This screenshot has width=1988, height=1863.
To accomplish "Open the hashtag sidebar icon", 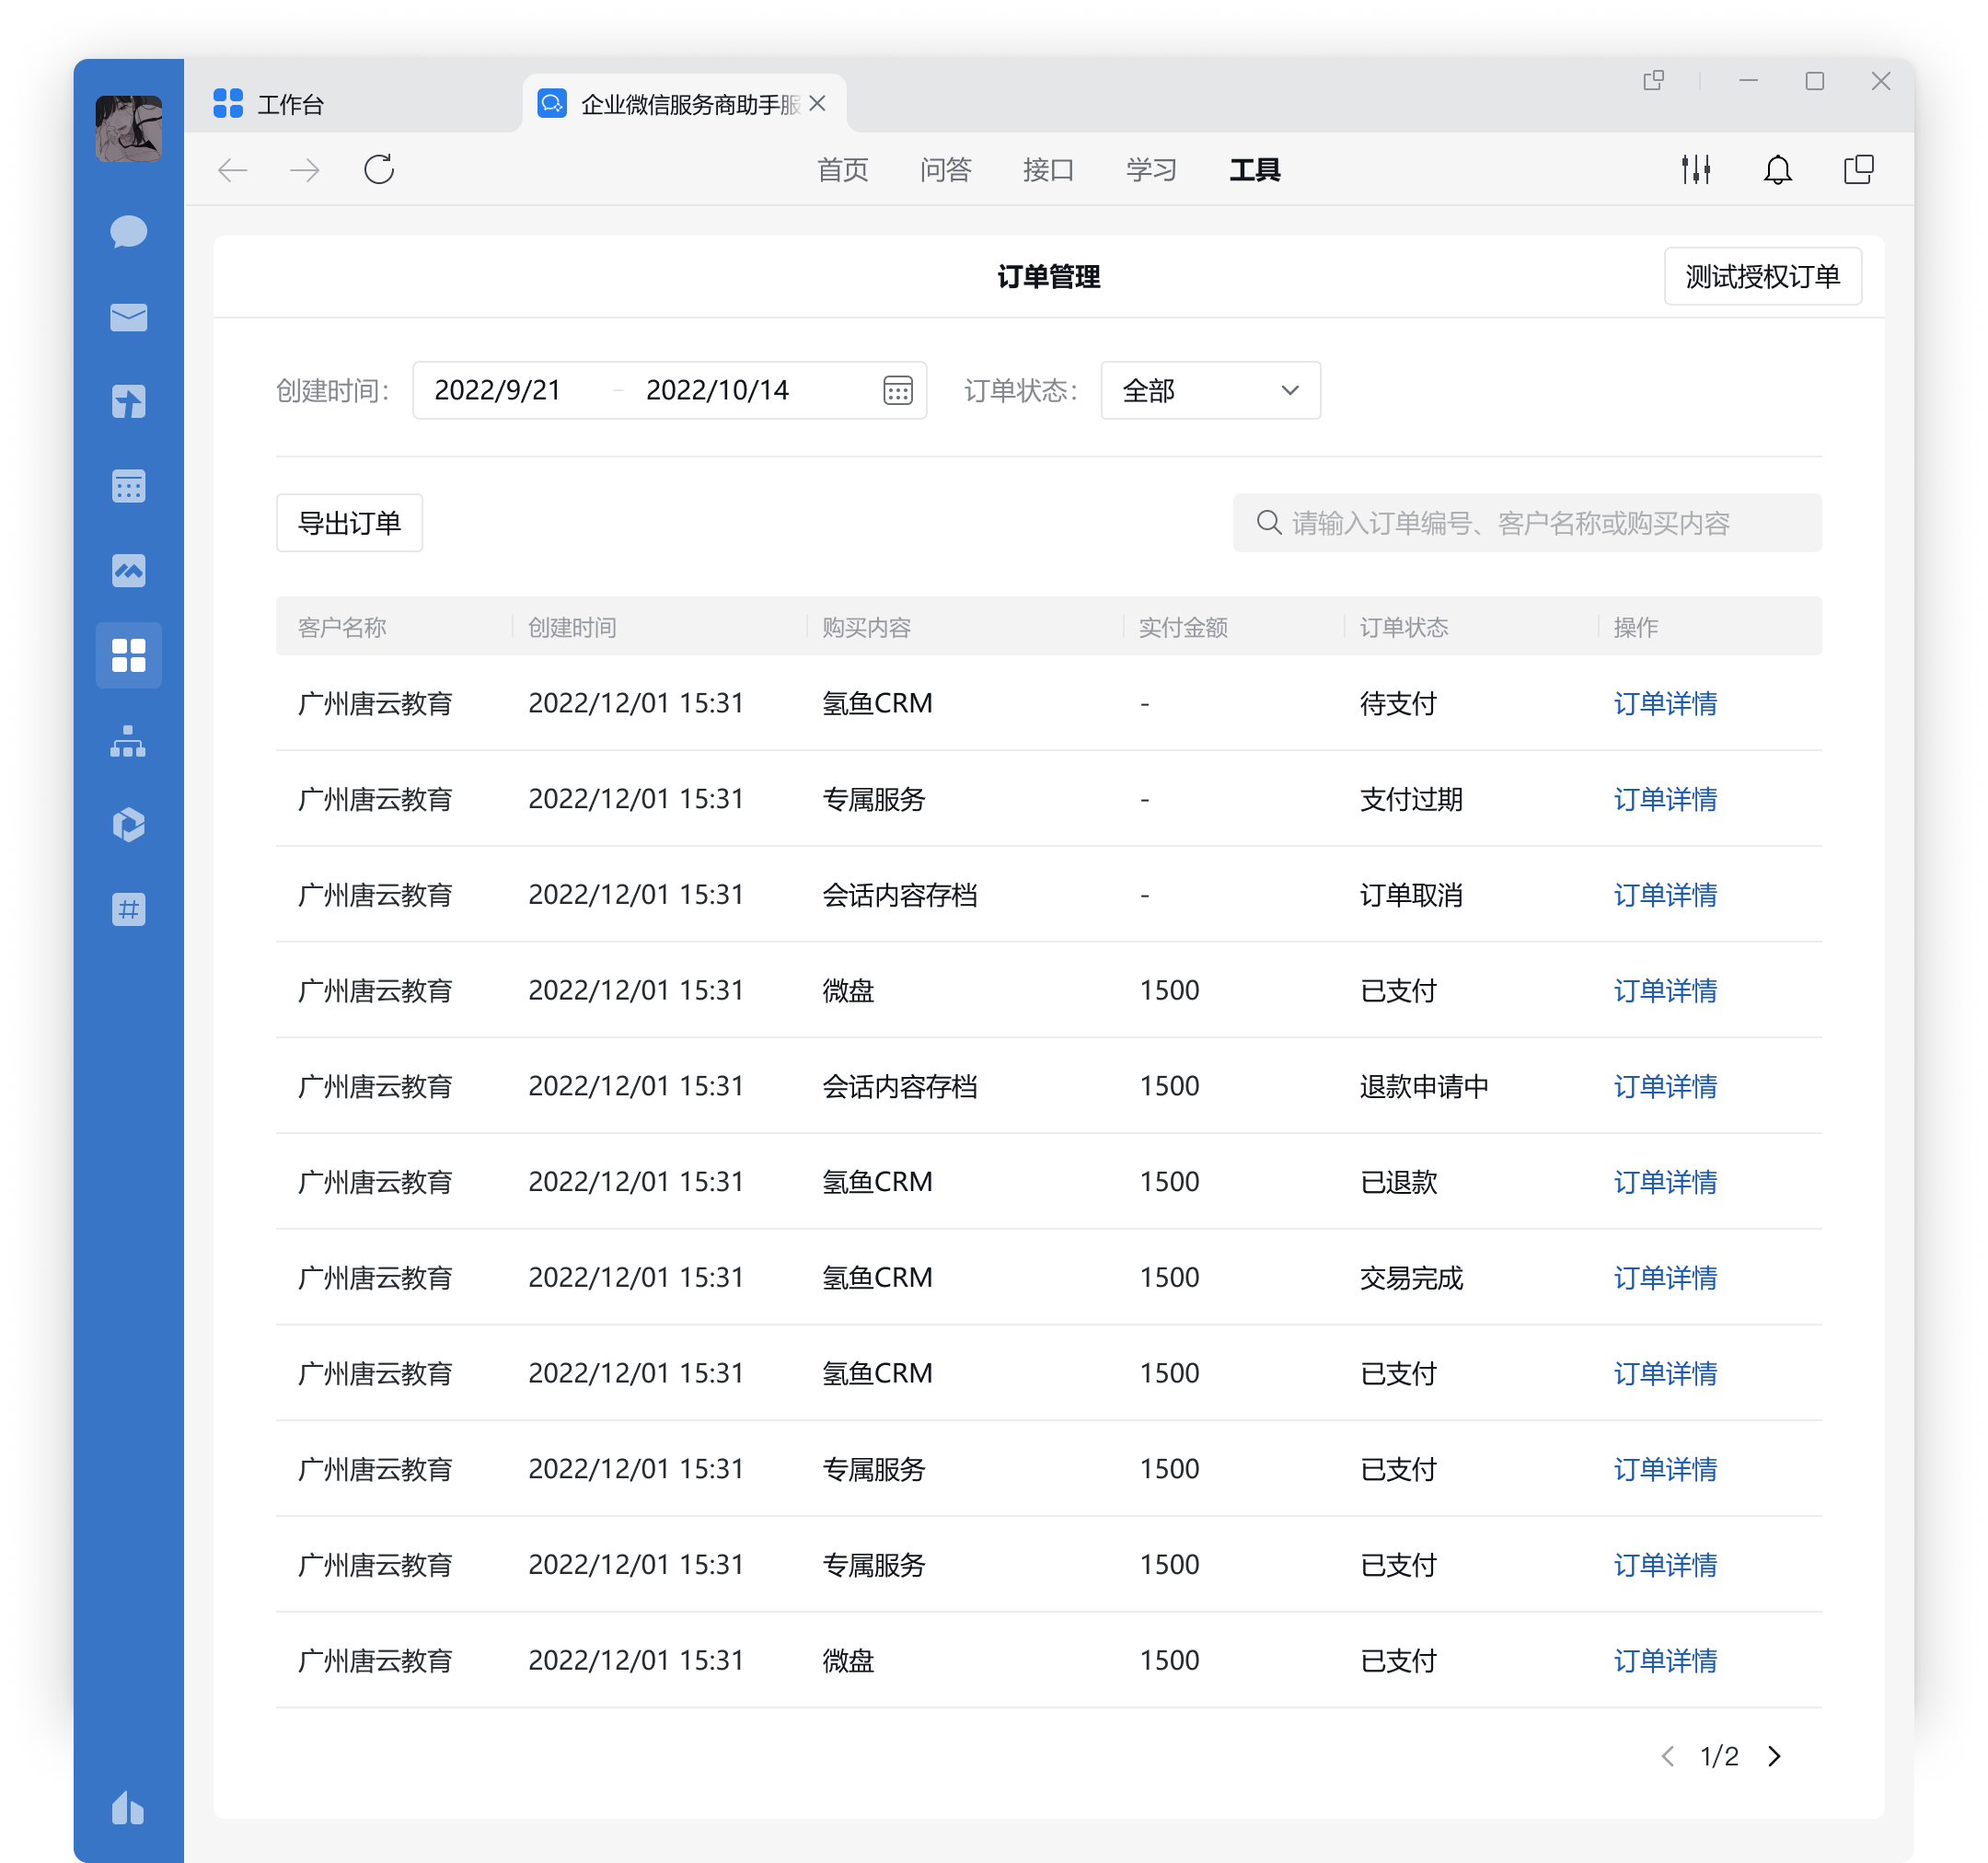I will click(x=128, y=910).
